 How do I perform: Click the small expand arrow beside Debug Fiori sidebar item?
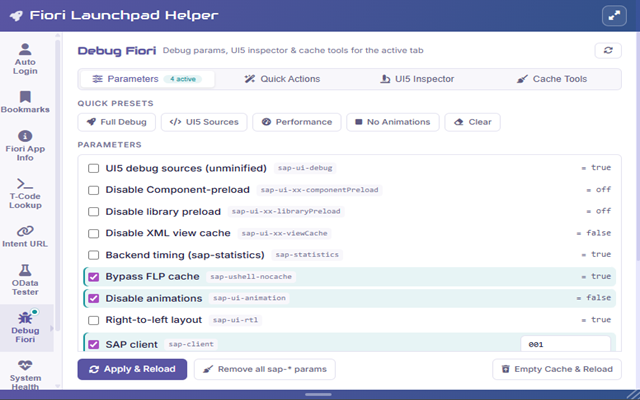(51, 328)
